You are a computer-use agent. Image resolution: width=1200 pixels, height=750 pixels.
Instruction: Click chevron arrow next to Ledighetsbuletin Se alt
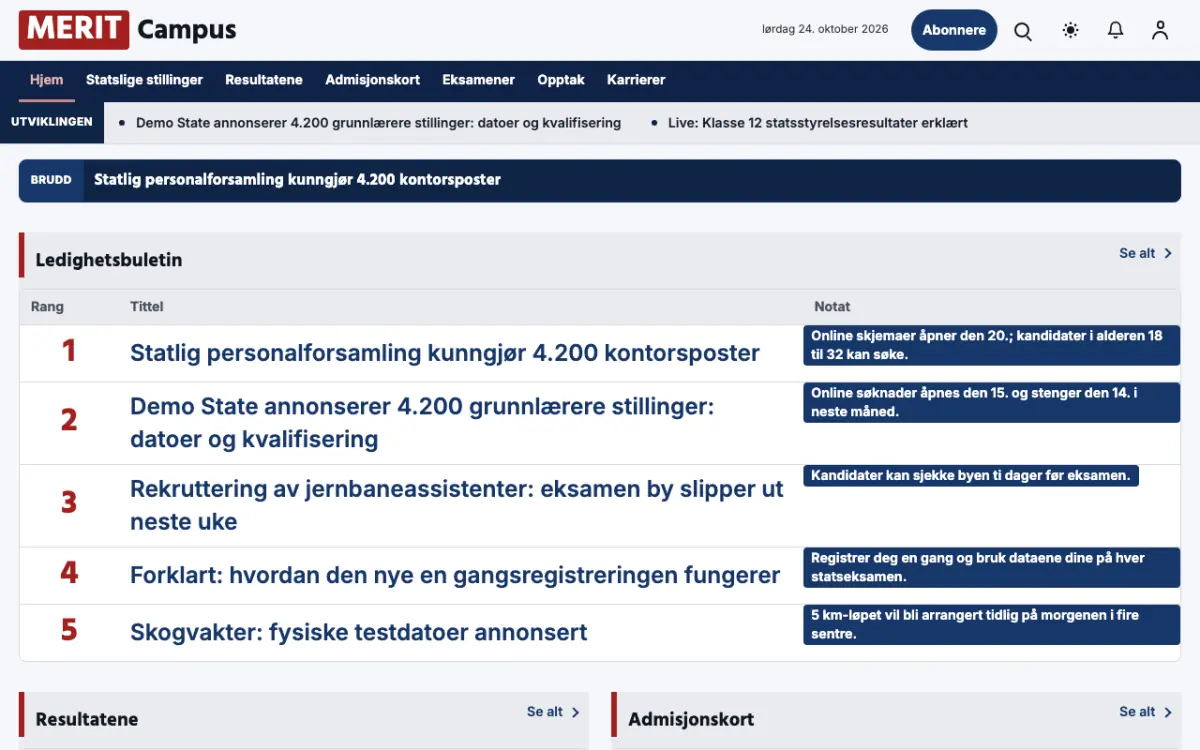click(1168, 254)
